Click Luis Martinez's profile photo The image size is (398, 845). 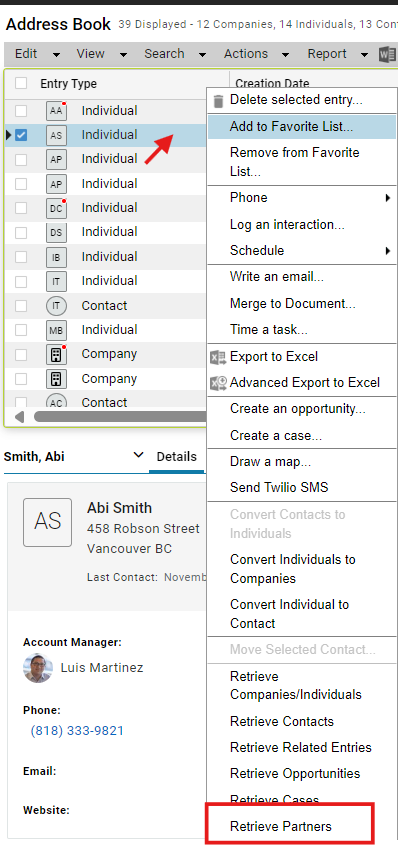tap(38, 668)
